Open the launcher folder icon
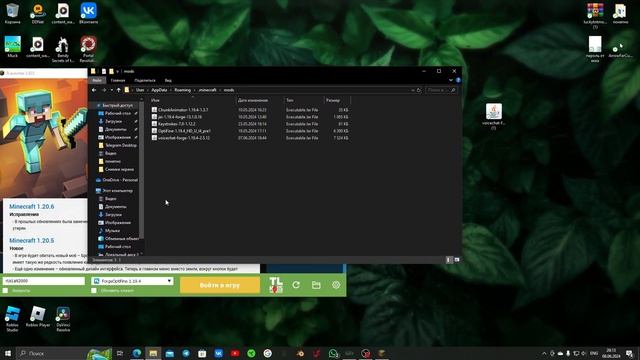Image resolution: width=640 pixels, height=360 pixels. point(316,285)
